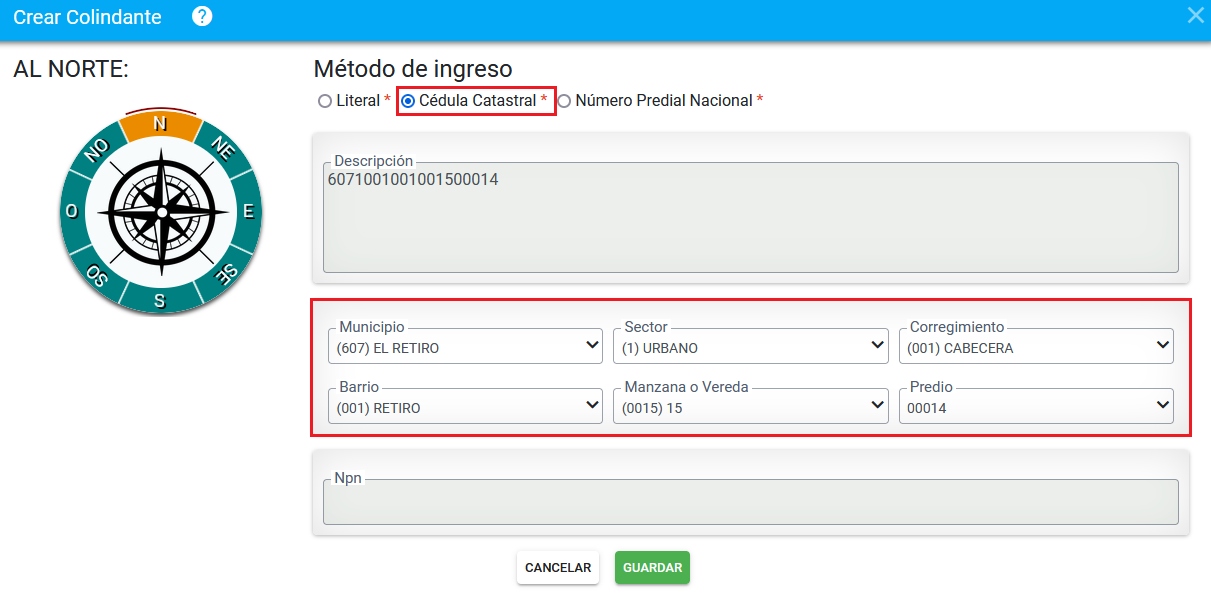This screenshot has height=593, width=1211.
Task: Select the E segment on the compass
Action: pos(247,211)
